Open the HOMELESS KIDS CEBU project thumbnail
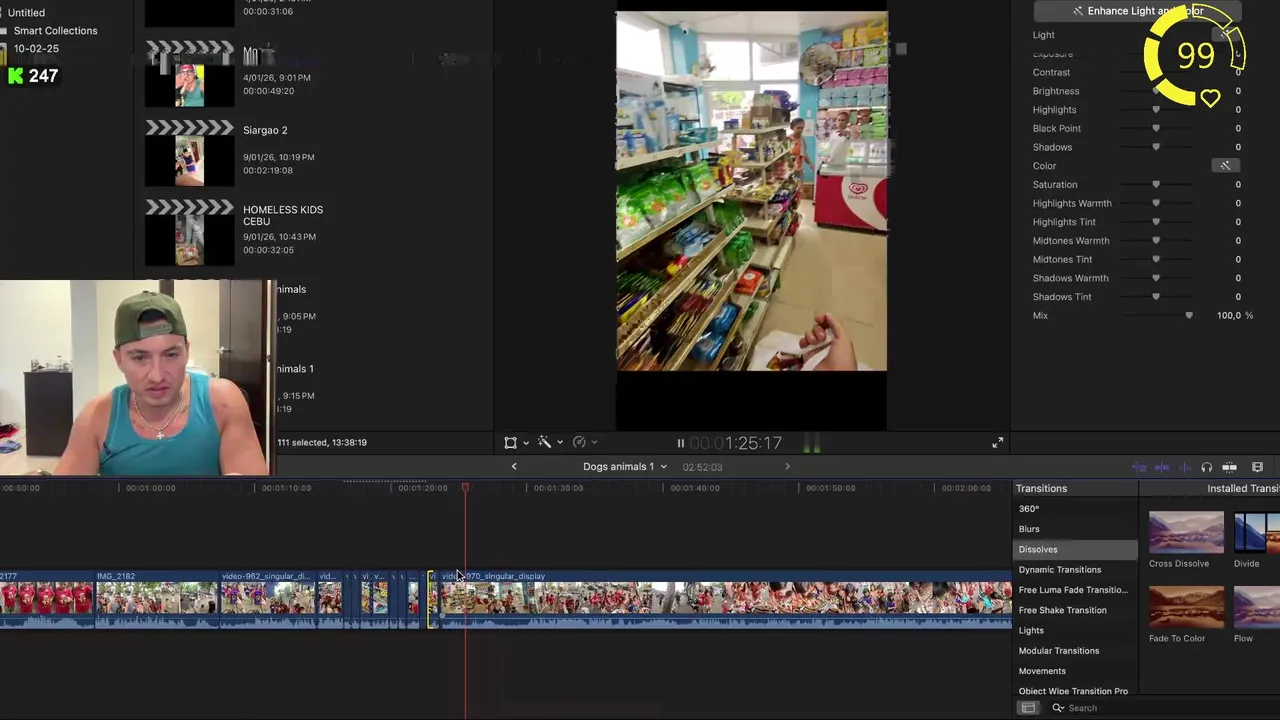The height and width of the screenshot is (720, 1280). coord(189,233)
